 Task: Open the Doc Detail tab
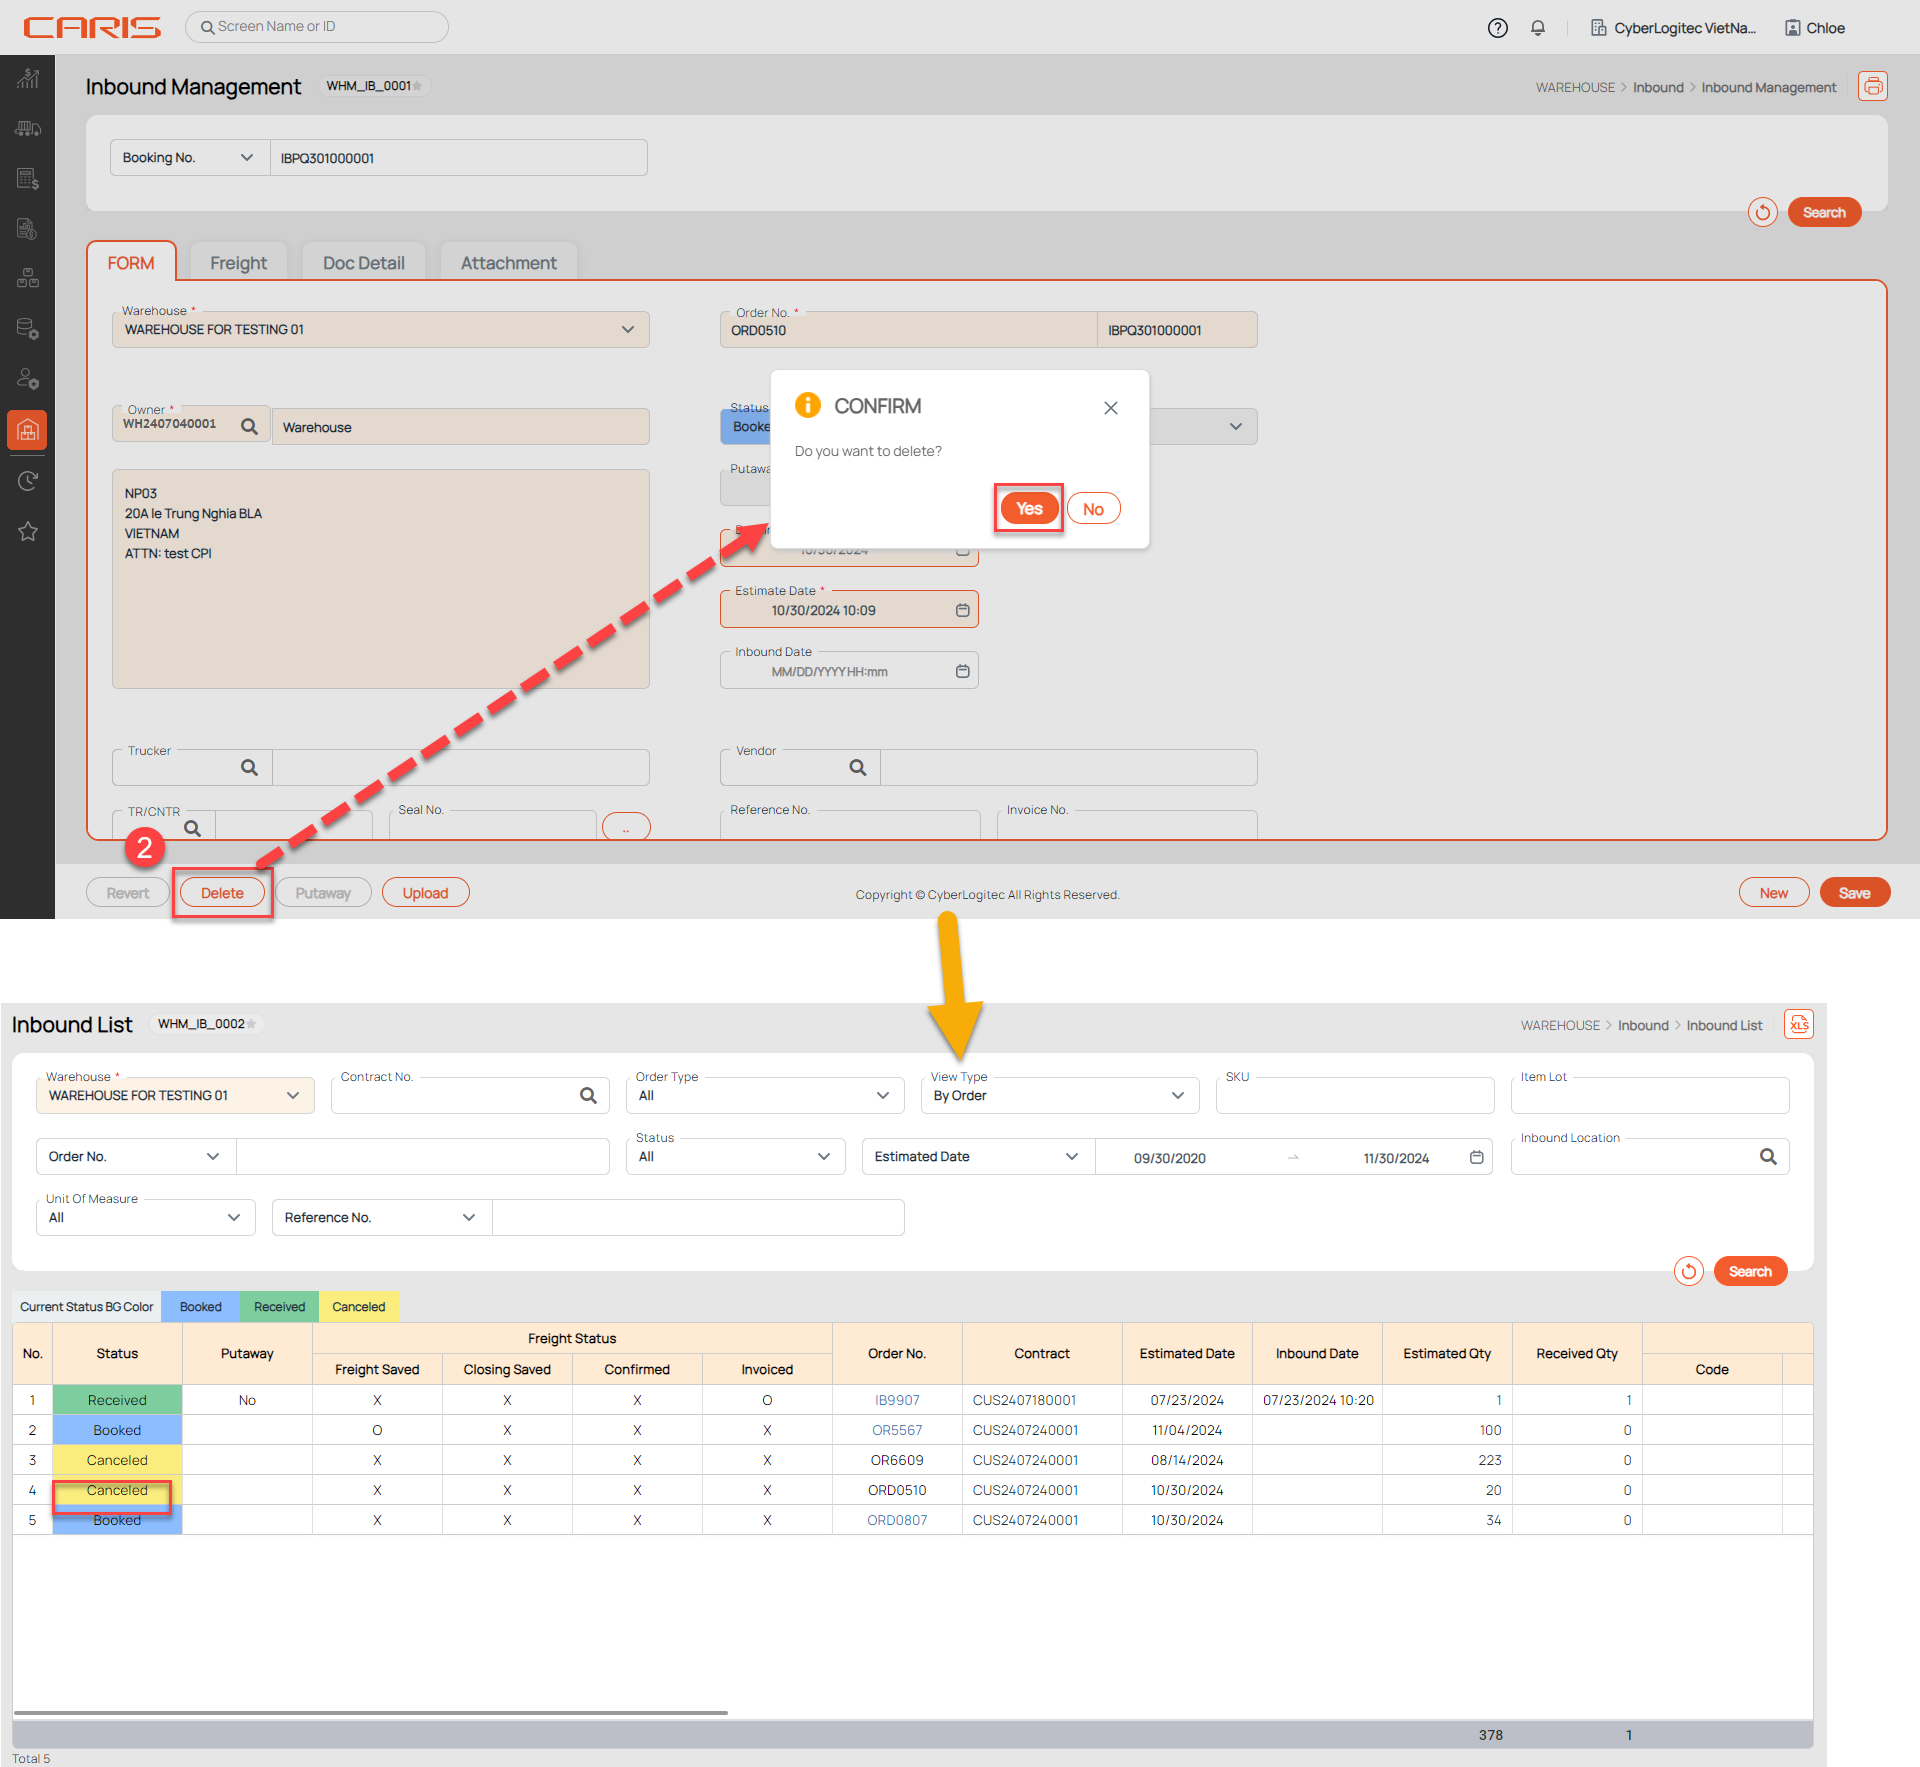tap(363, 263)
